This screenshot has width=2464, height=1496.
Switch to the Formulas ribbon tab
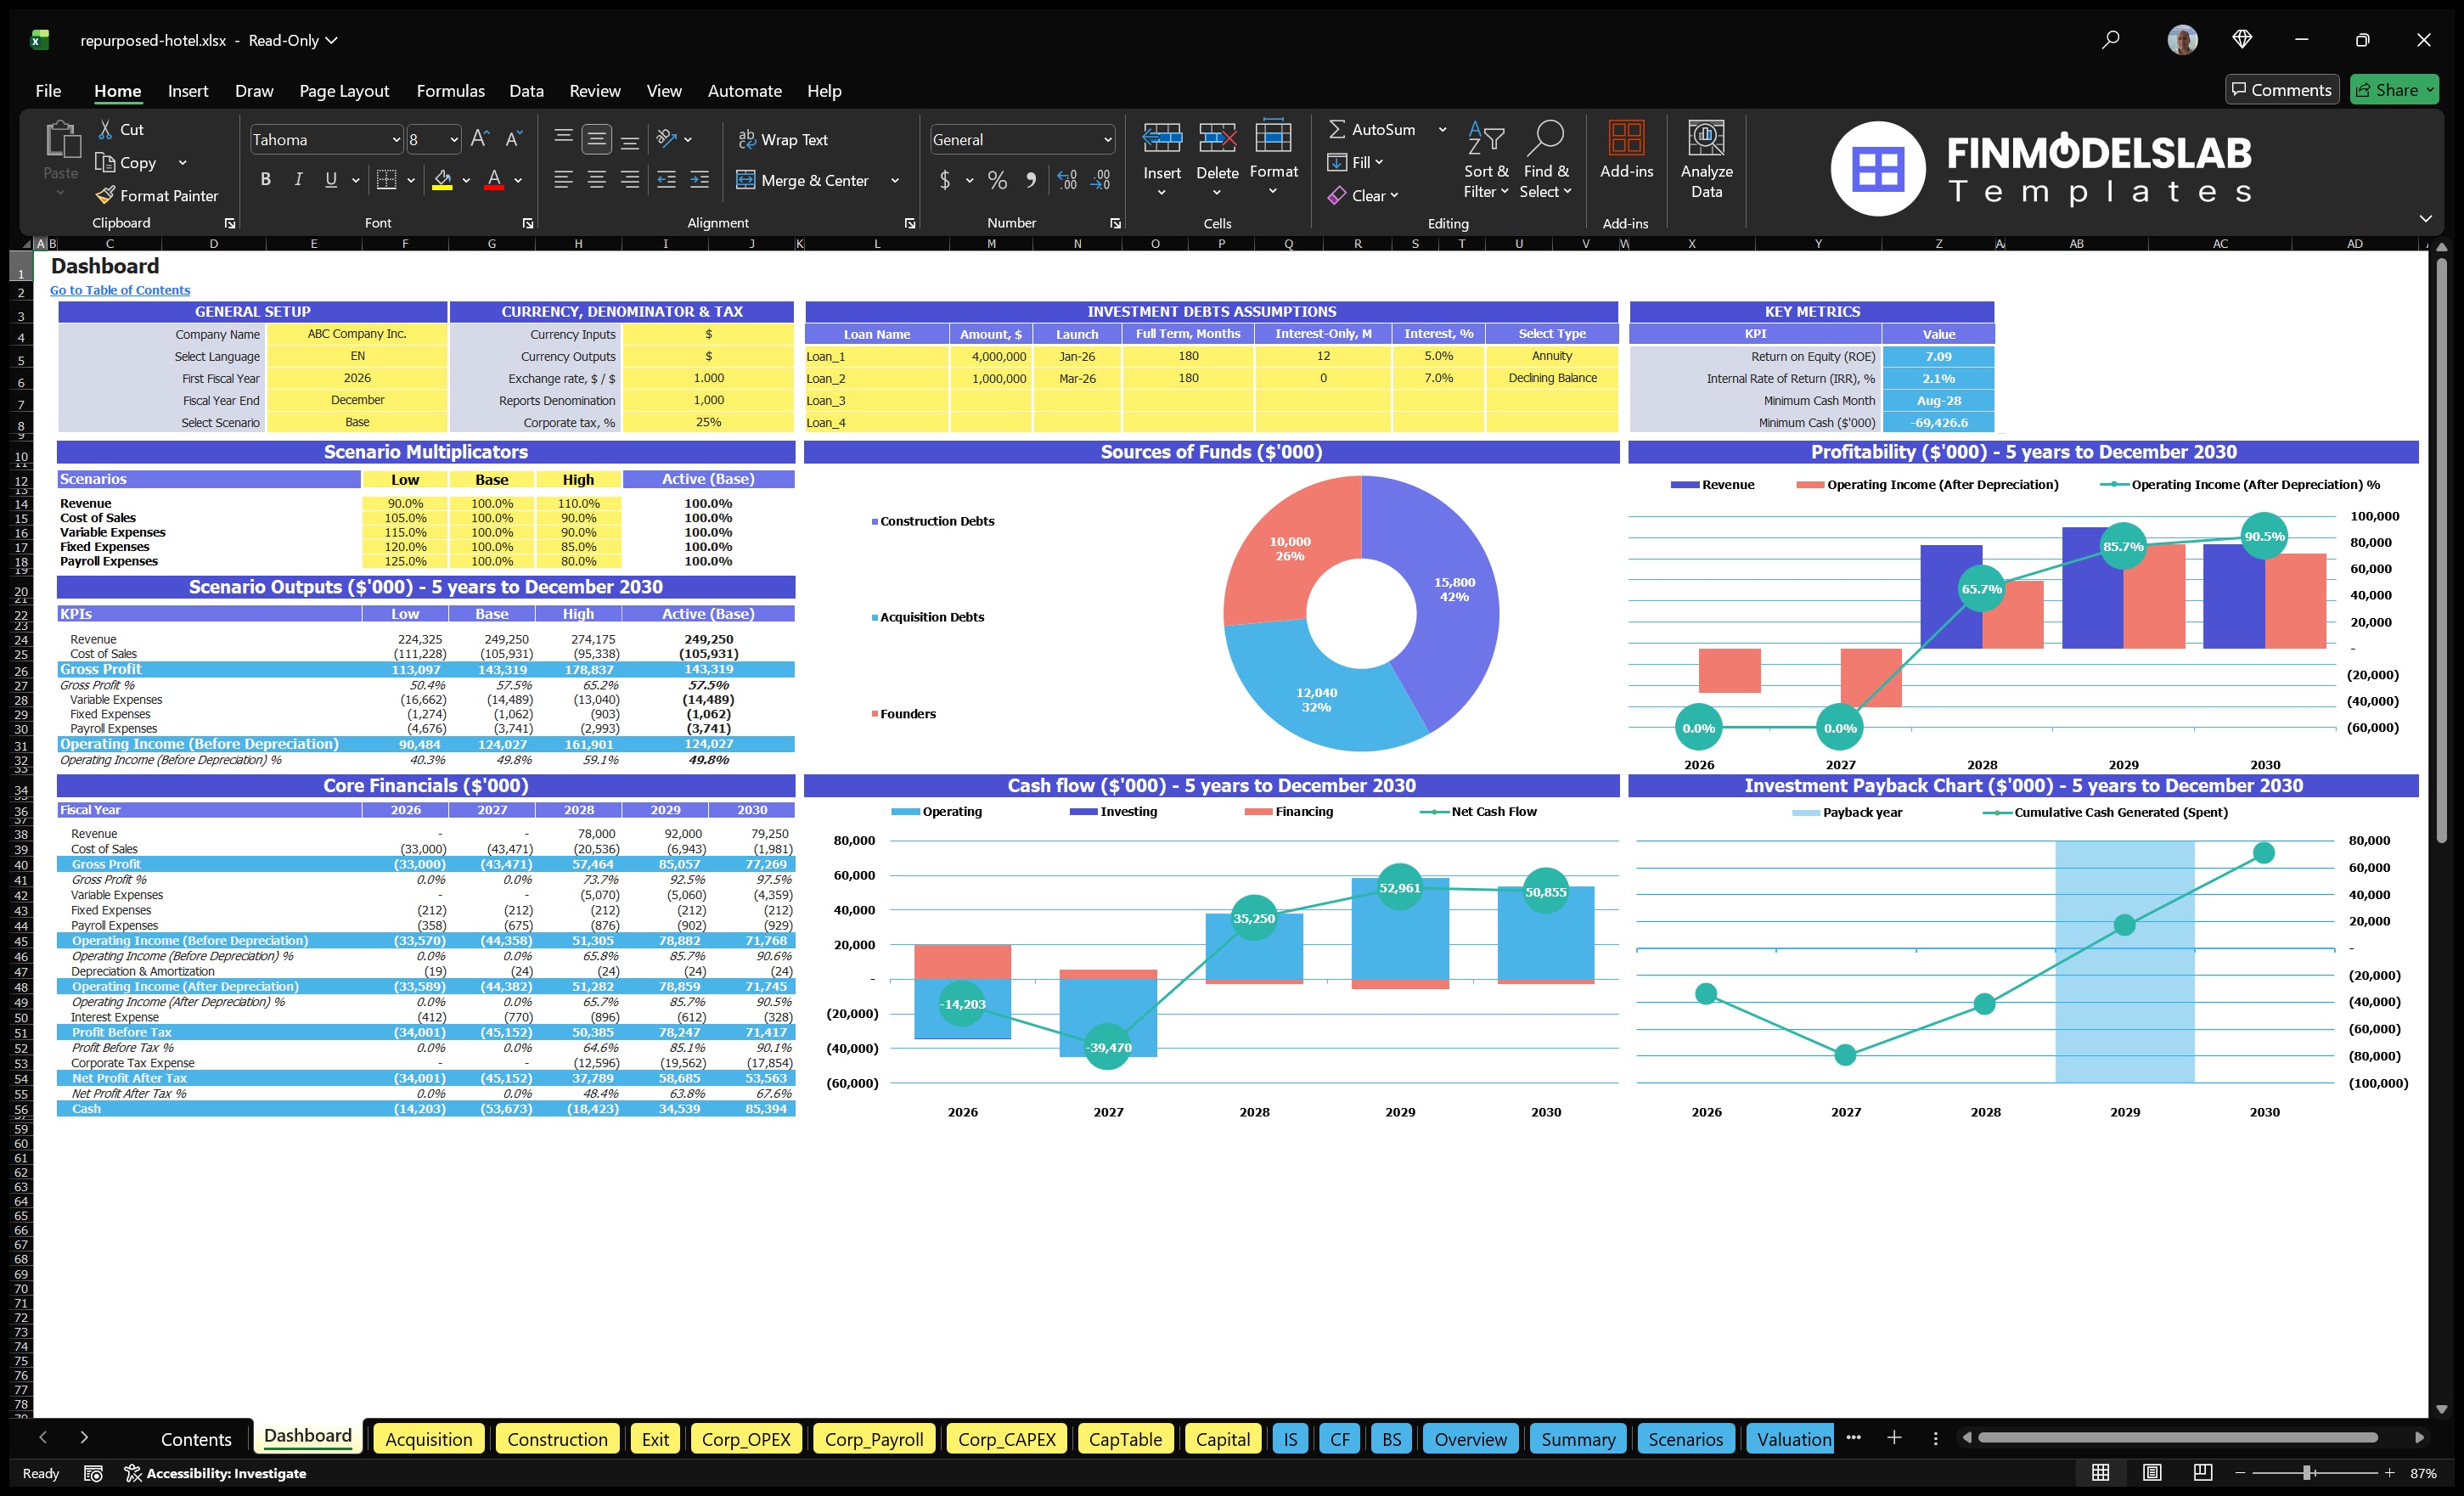pyautogui.click(x=450, y=90)
